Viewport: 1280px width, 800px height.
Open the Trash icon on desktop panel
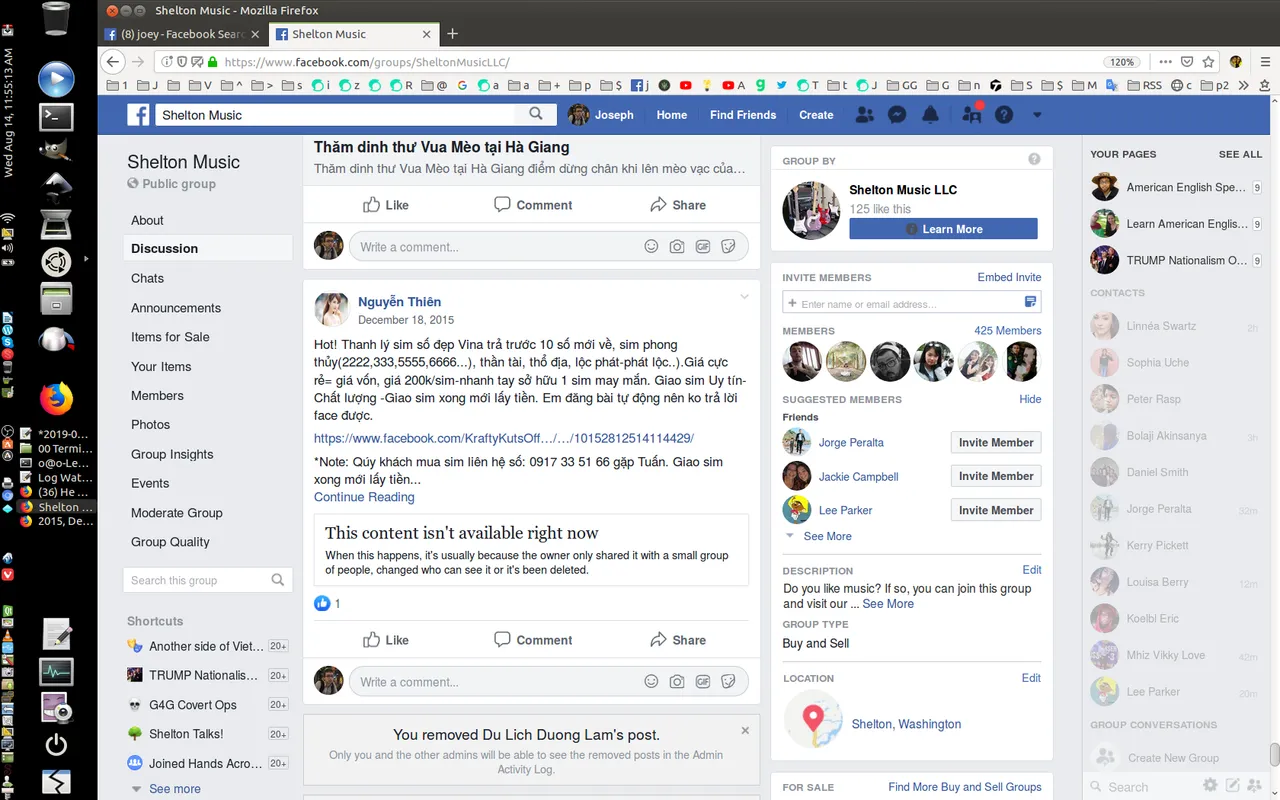pyautogui.click(x=57, y=20)
